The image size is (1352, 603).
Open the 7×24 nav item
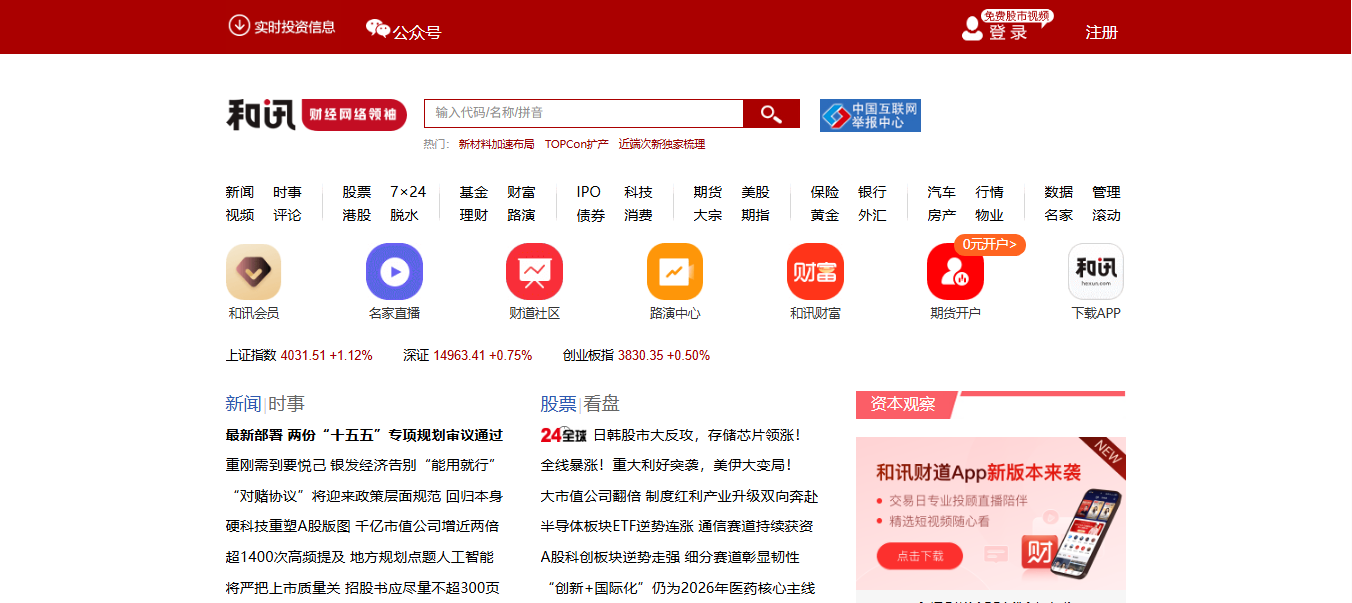click(408, 192)
